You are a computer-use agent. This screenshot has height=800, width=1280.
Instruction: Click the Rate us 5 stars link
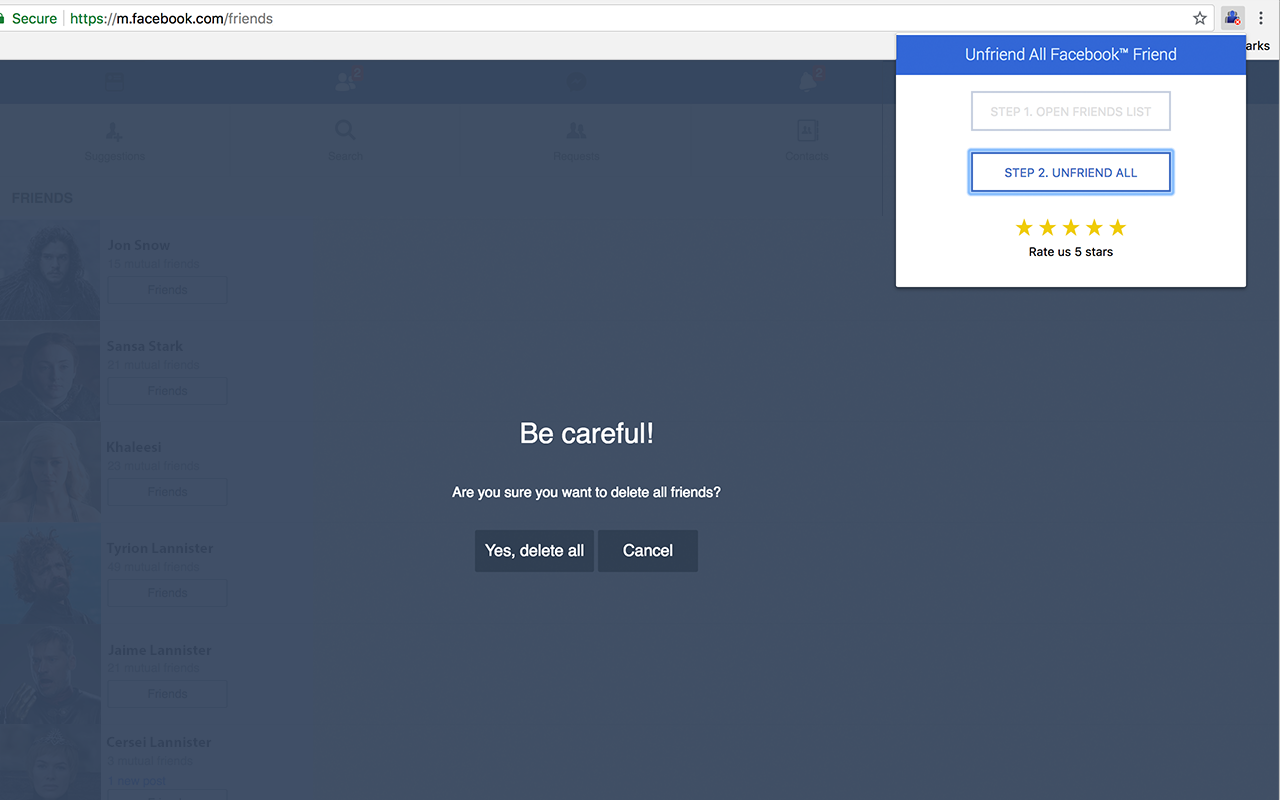(1071, 252)
